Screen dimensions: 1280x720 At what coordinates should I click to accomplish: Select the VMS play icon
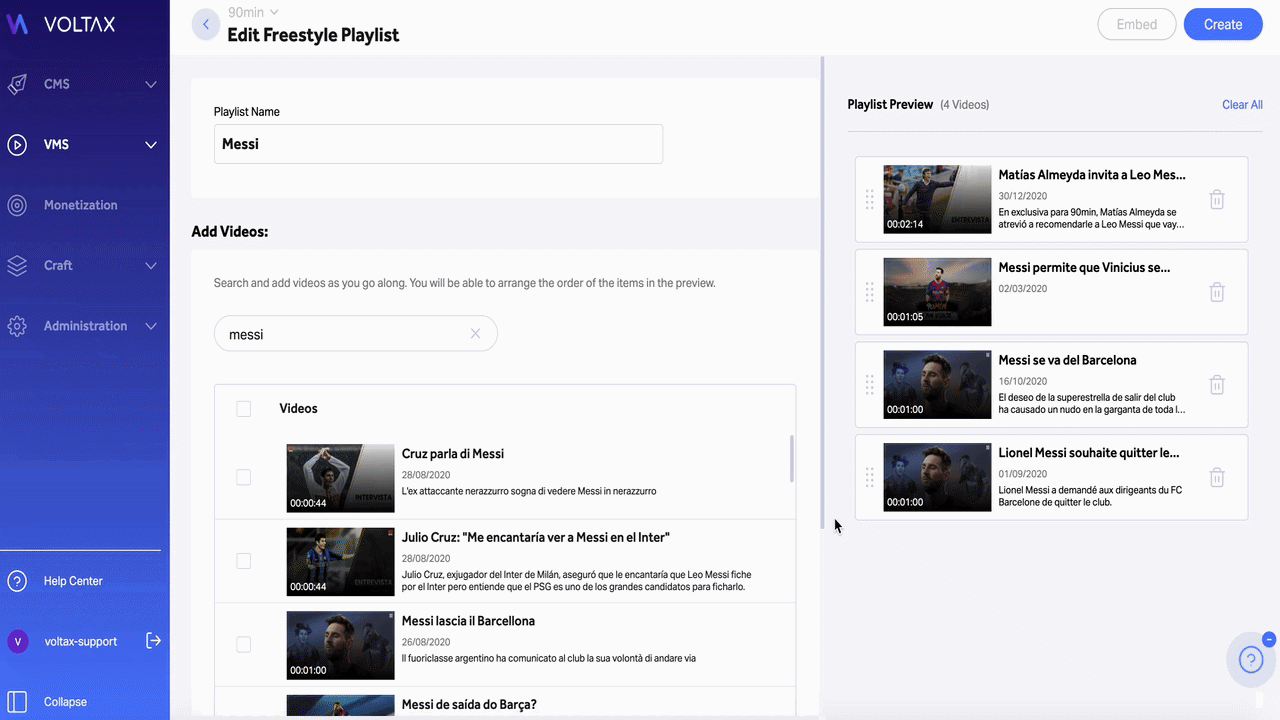(x=17, y=145)
